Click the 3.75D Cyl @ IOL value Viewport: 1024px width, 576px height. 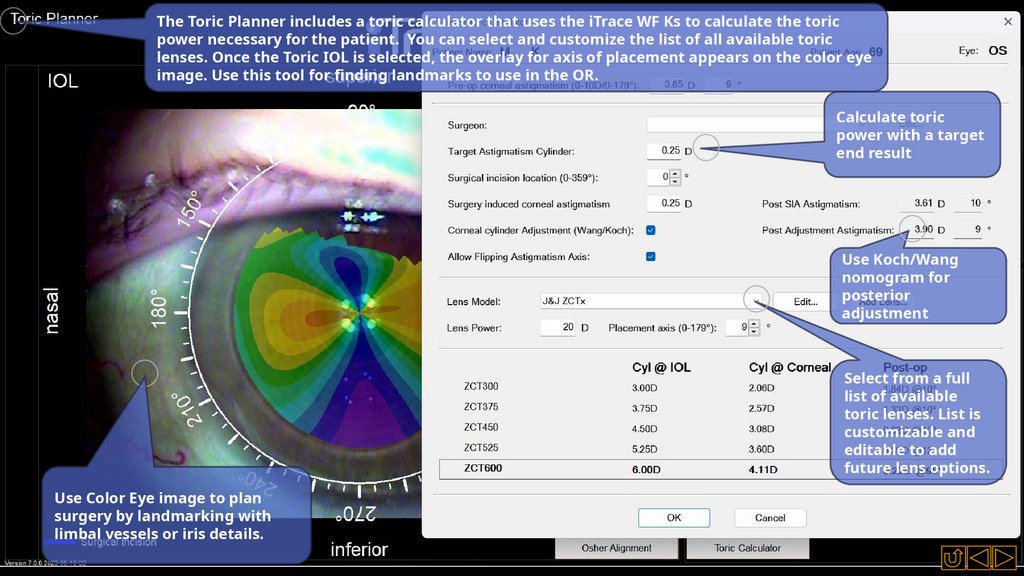pyautogui.click(x=645, y=408)
